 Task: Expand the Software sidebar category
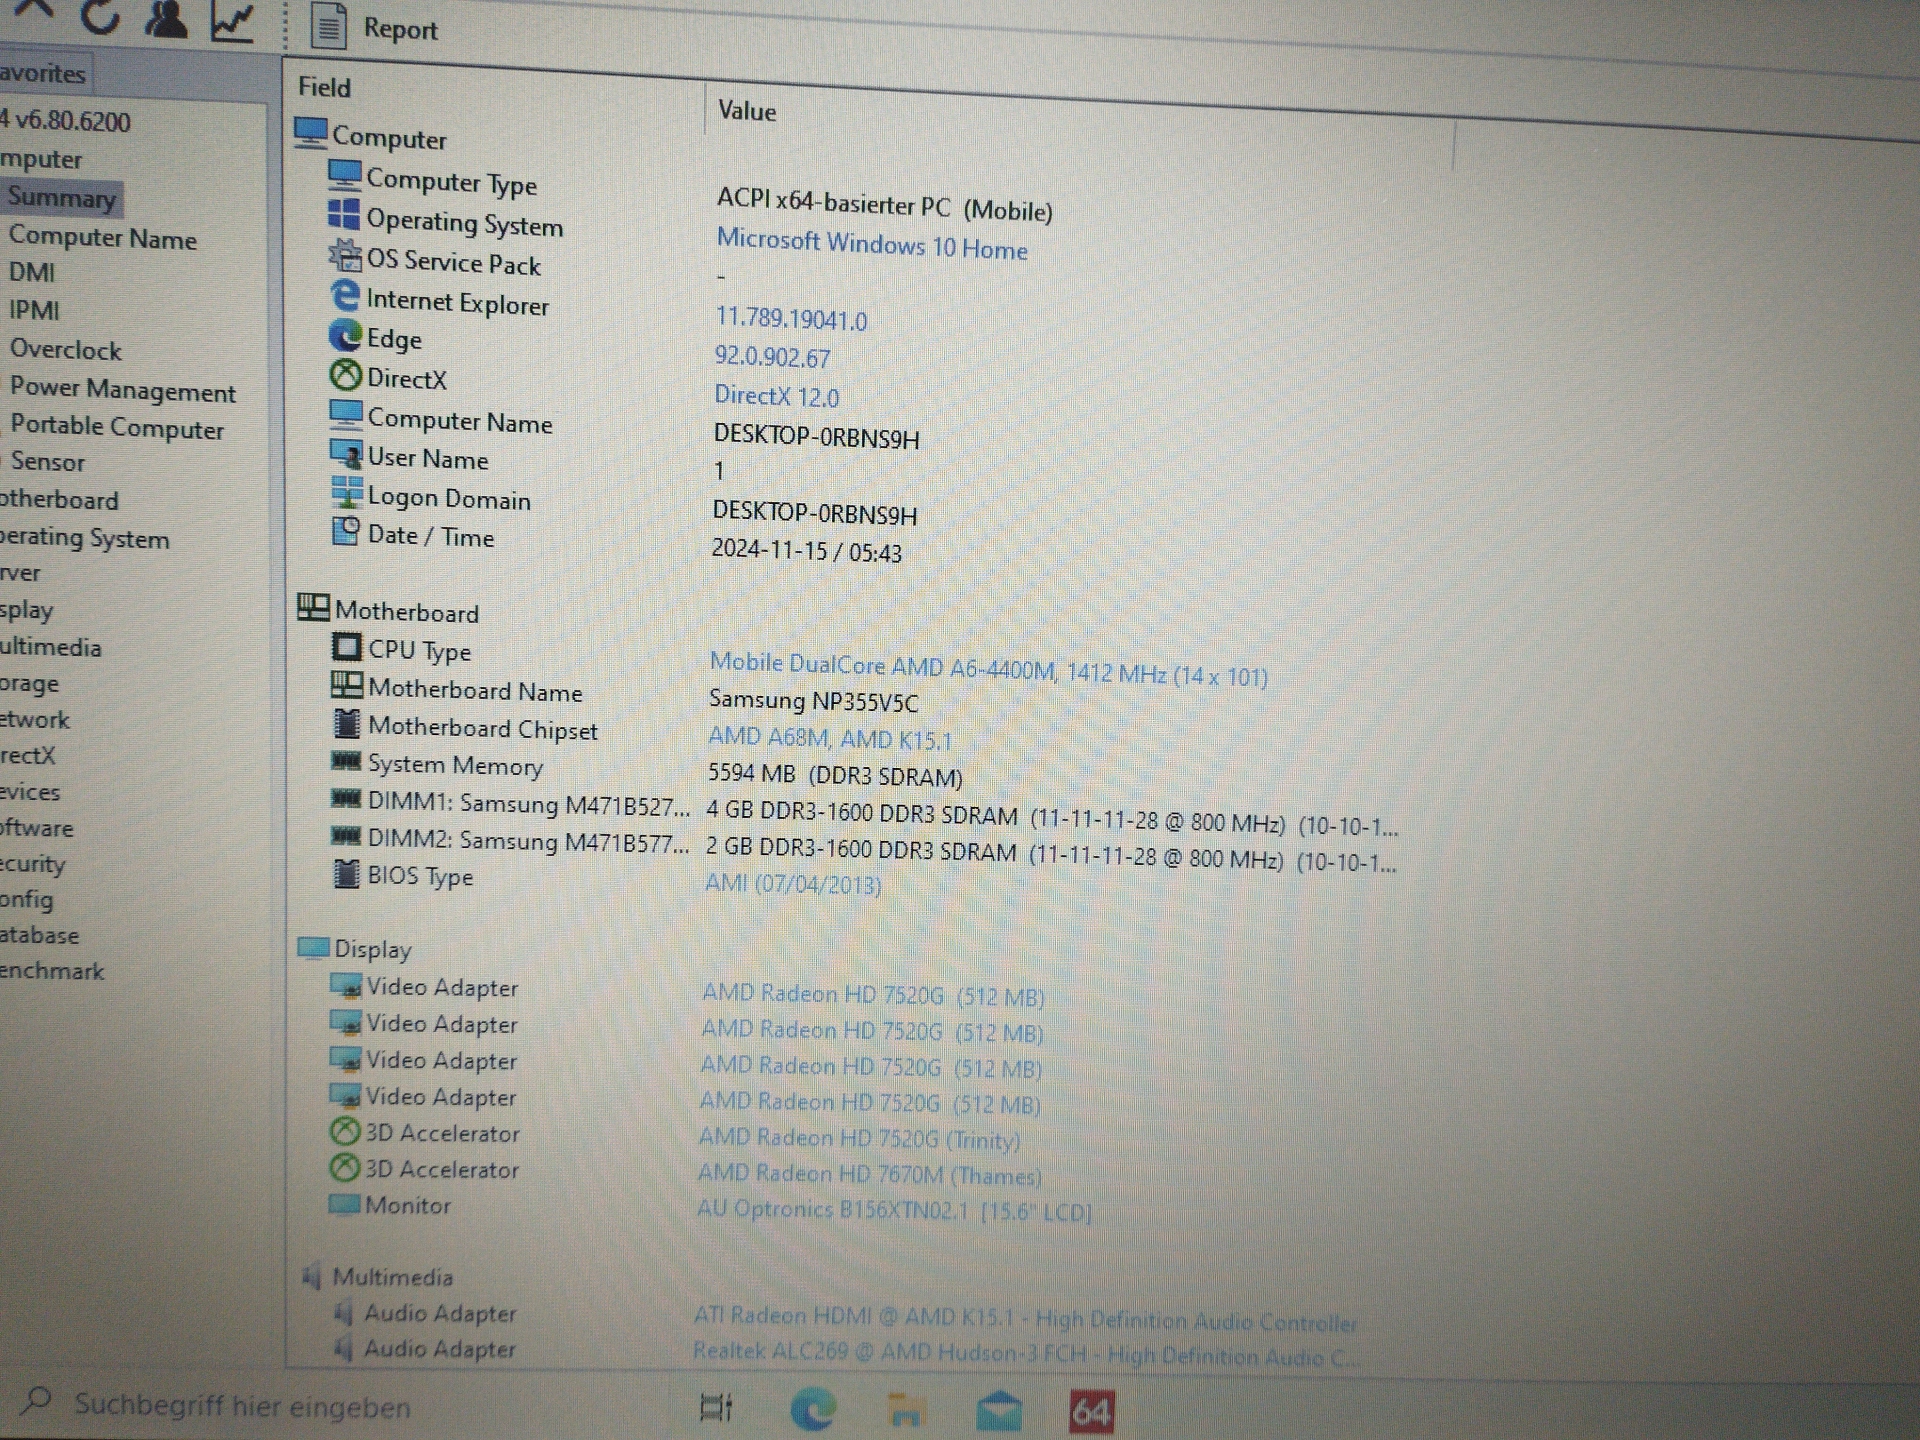pos(37,828)
